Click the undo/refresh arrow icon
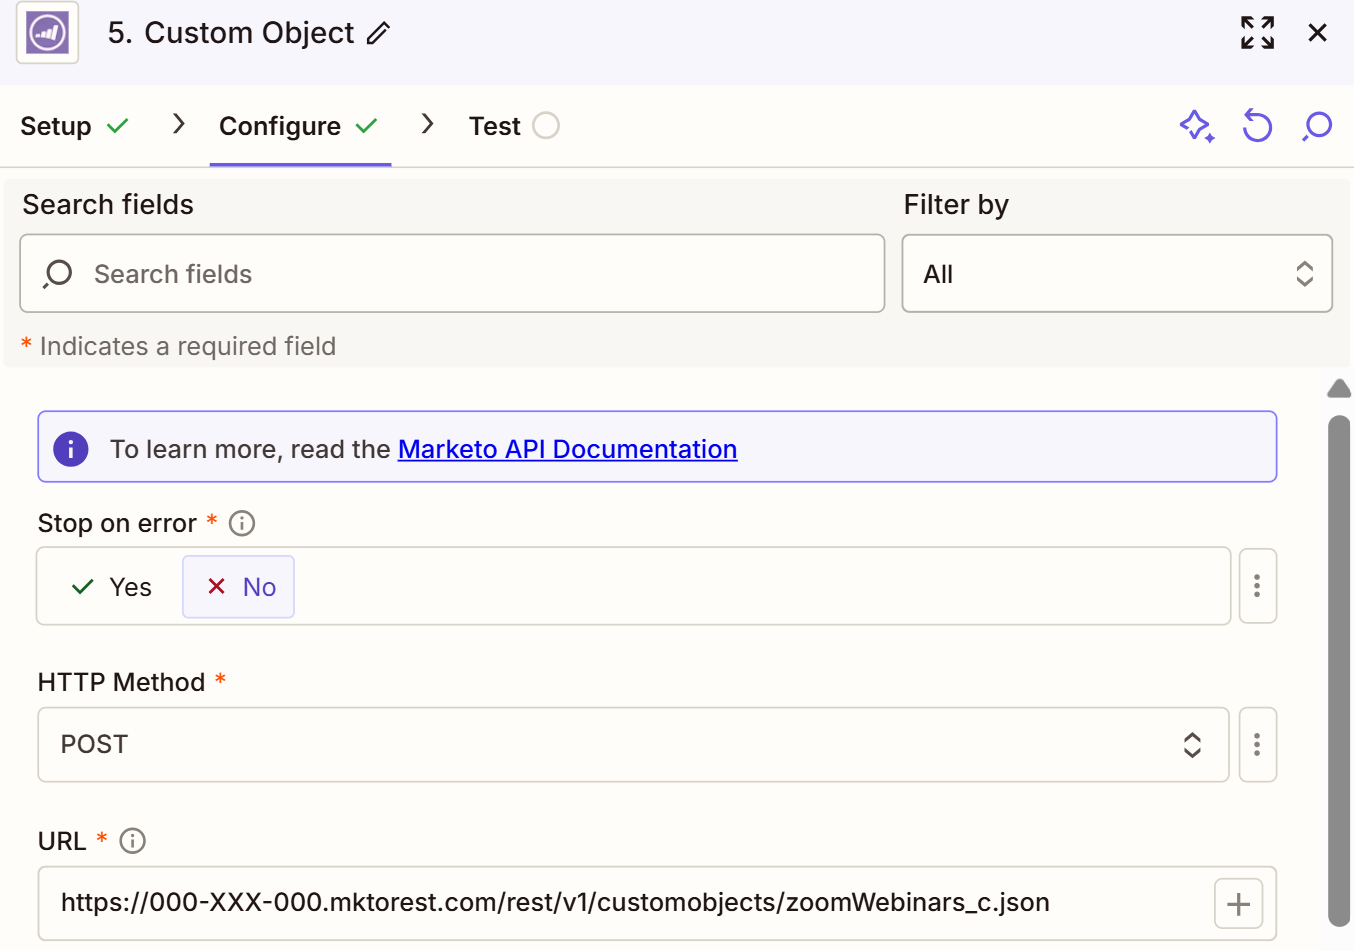Screen dimensions: 1354x951 (x=1257, y=126)
